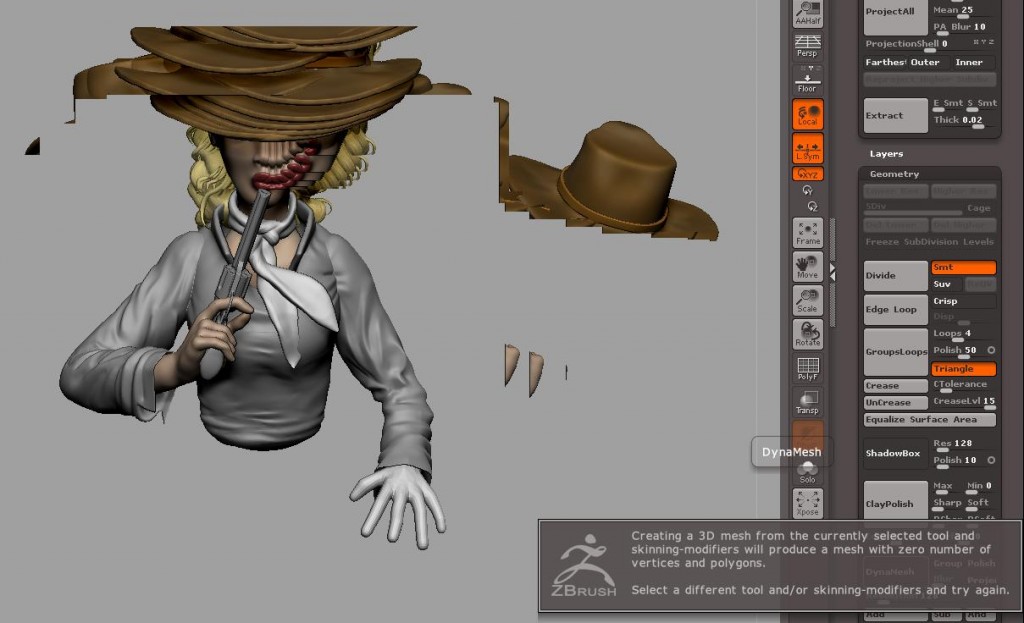
Task: Toggle the Local transformations button
Action: coord(808,115)
